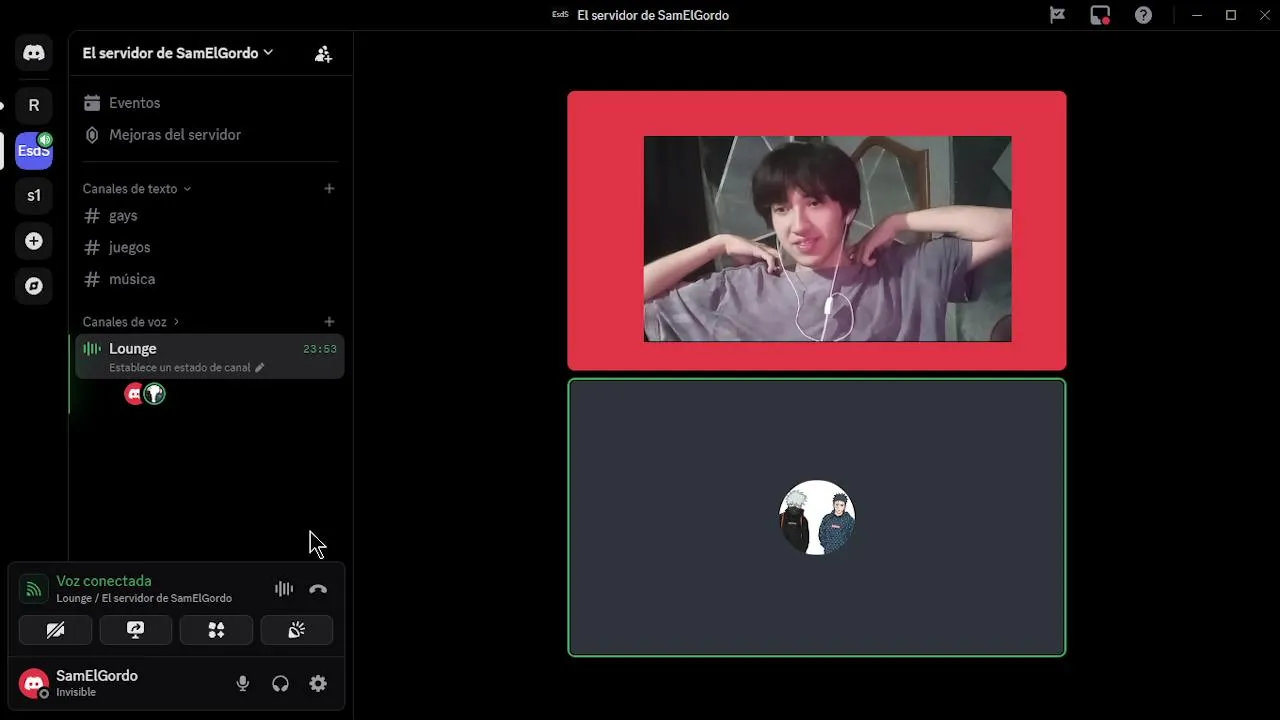Invite people to the server
This screenshot has width=1280, height=720.
click(323, 54)
